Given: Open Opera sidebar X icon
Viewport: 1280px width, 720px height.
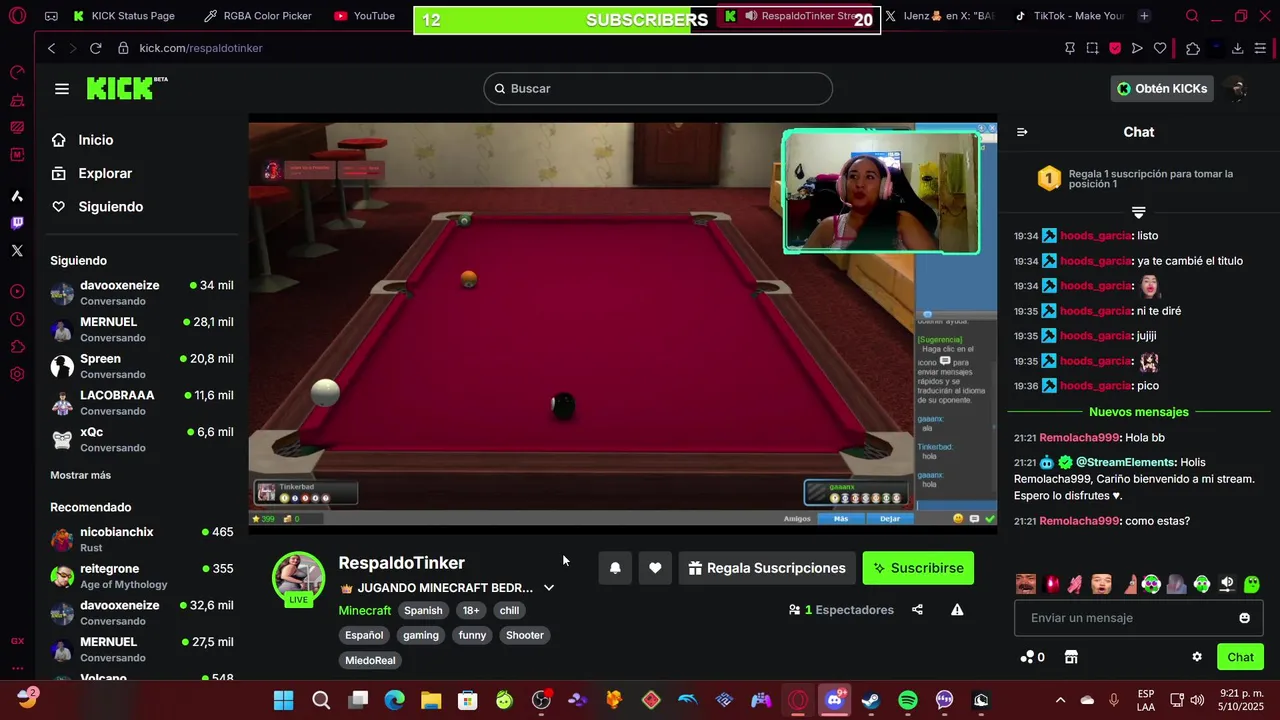Looking at the screenshot, I should click(17, 251).
